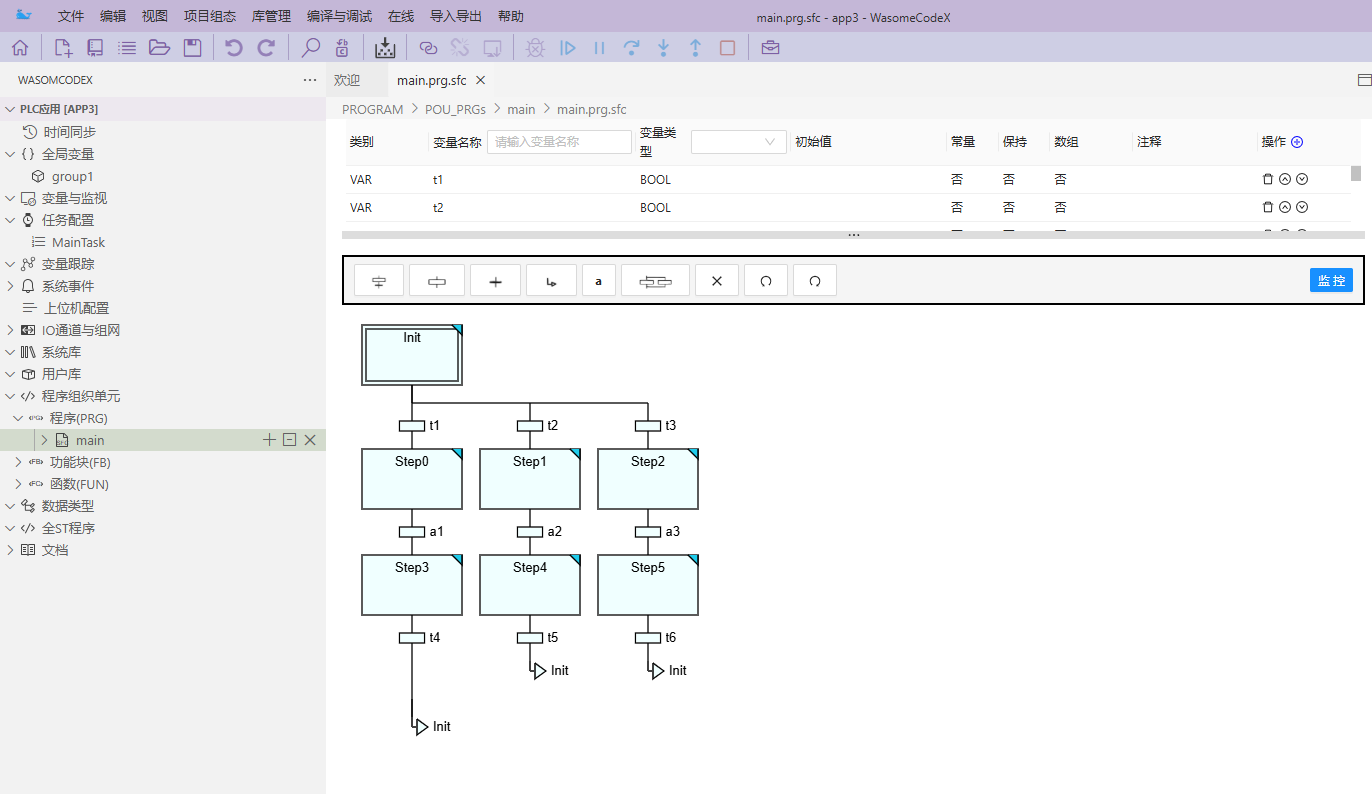
Task: Close the main.prg.sfc tab
Action: [480, 80]
